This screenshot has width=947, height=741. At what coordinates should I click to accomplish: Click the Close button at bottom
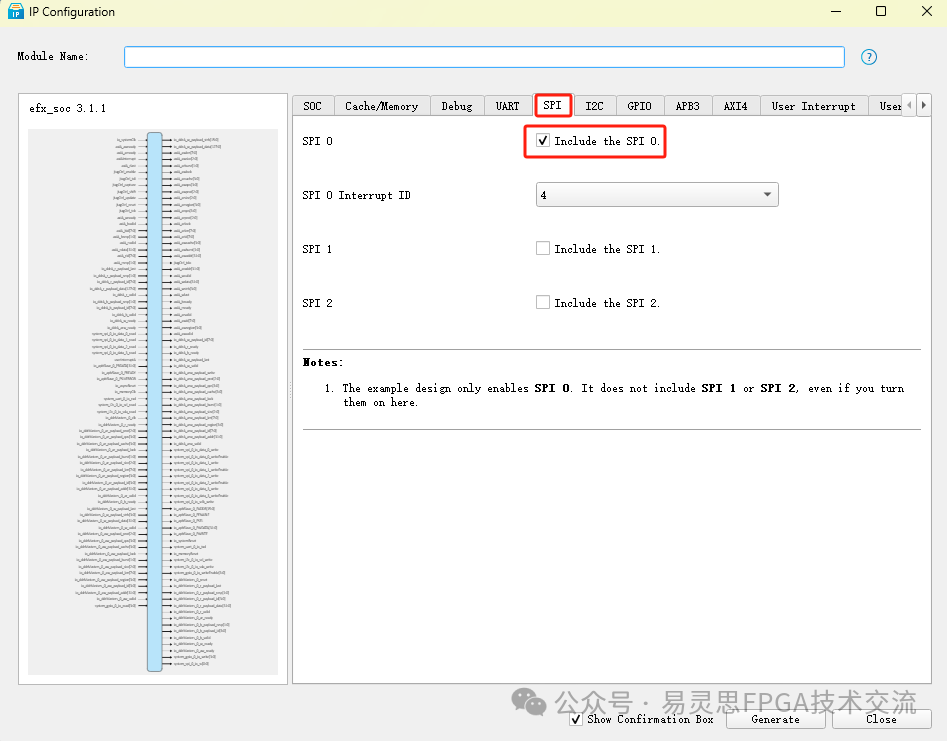(x=881, y=719)
